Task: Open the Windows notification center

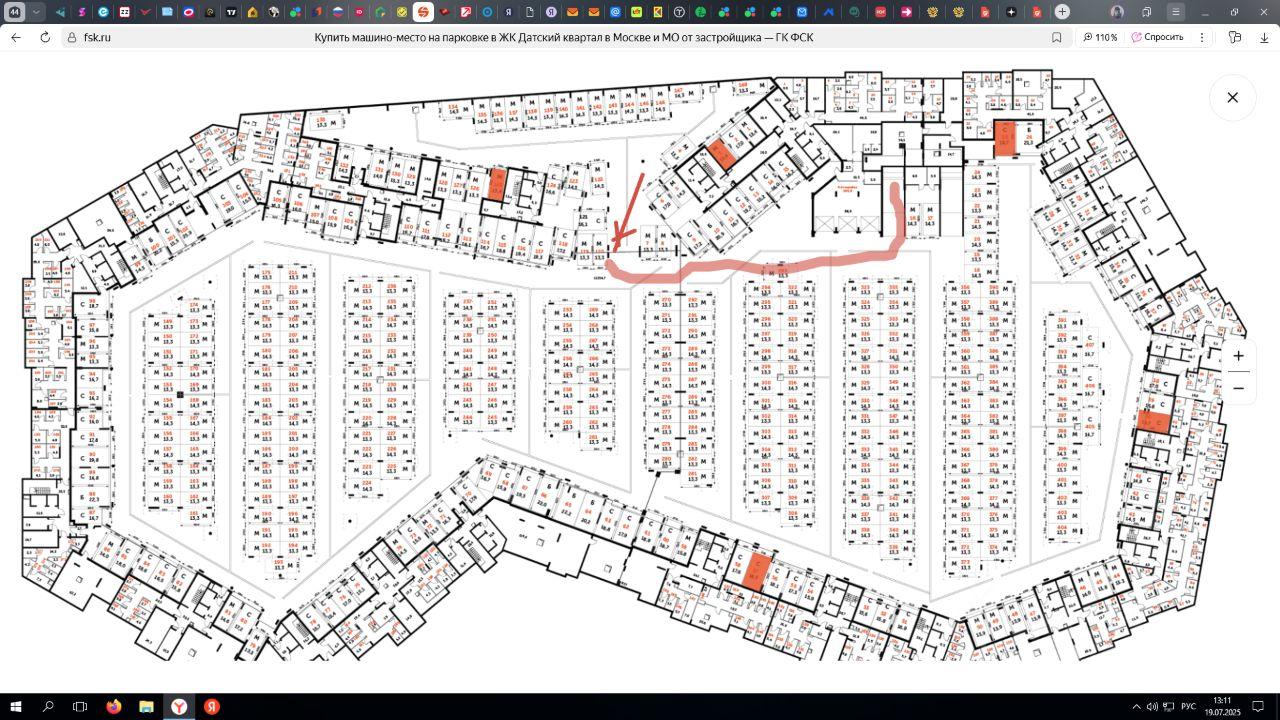Action: click(x=1259, y=706)
